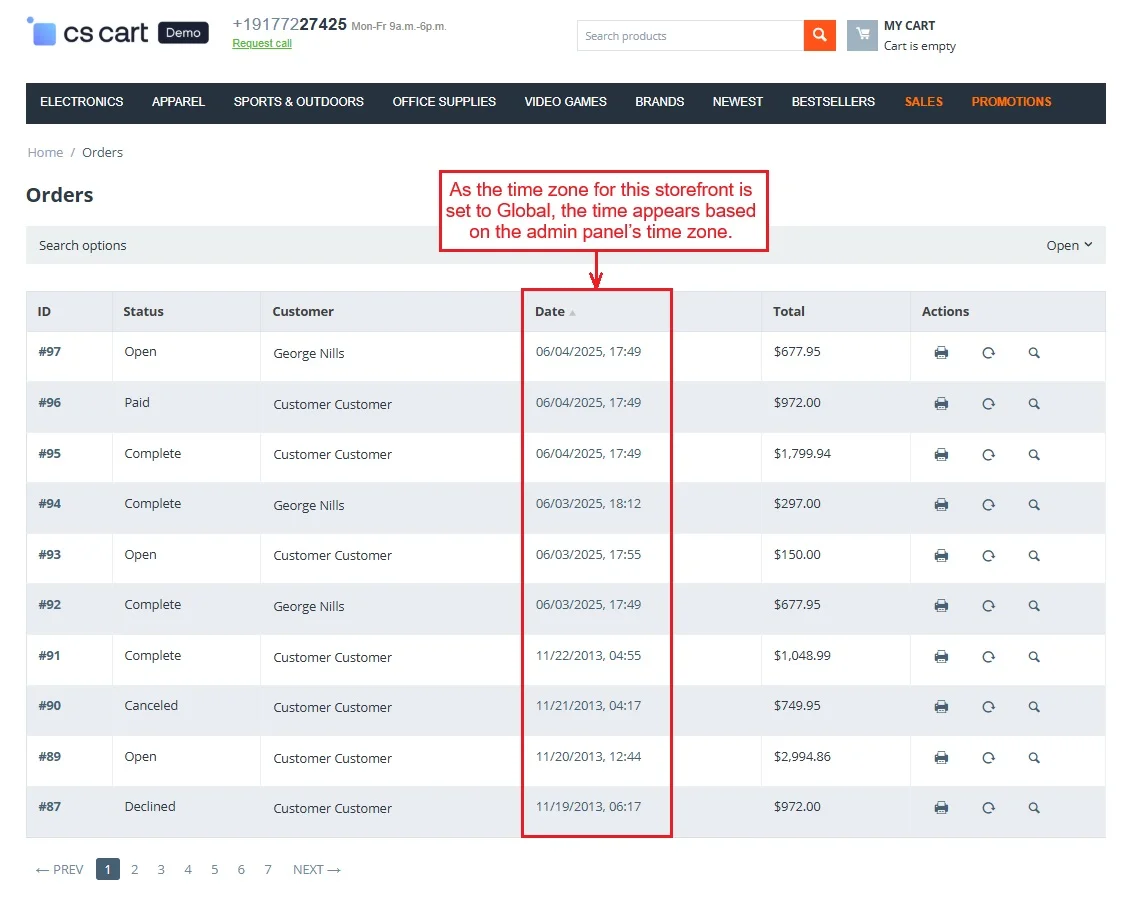Screen dimensions: 1129x900
Task: View details of order #95 via magnifier
Action: pos(1034,454)
